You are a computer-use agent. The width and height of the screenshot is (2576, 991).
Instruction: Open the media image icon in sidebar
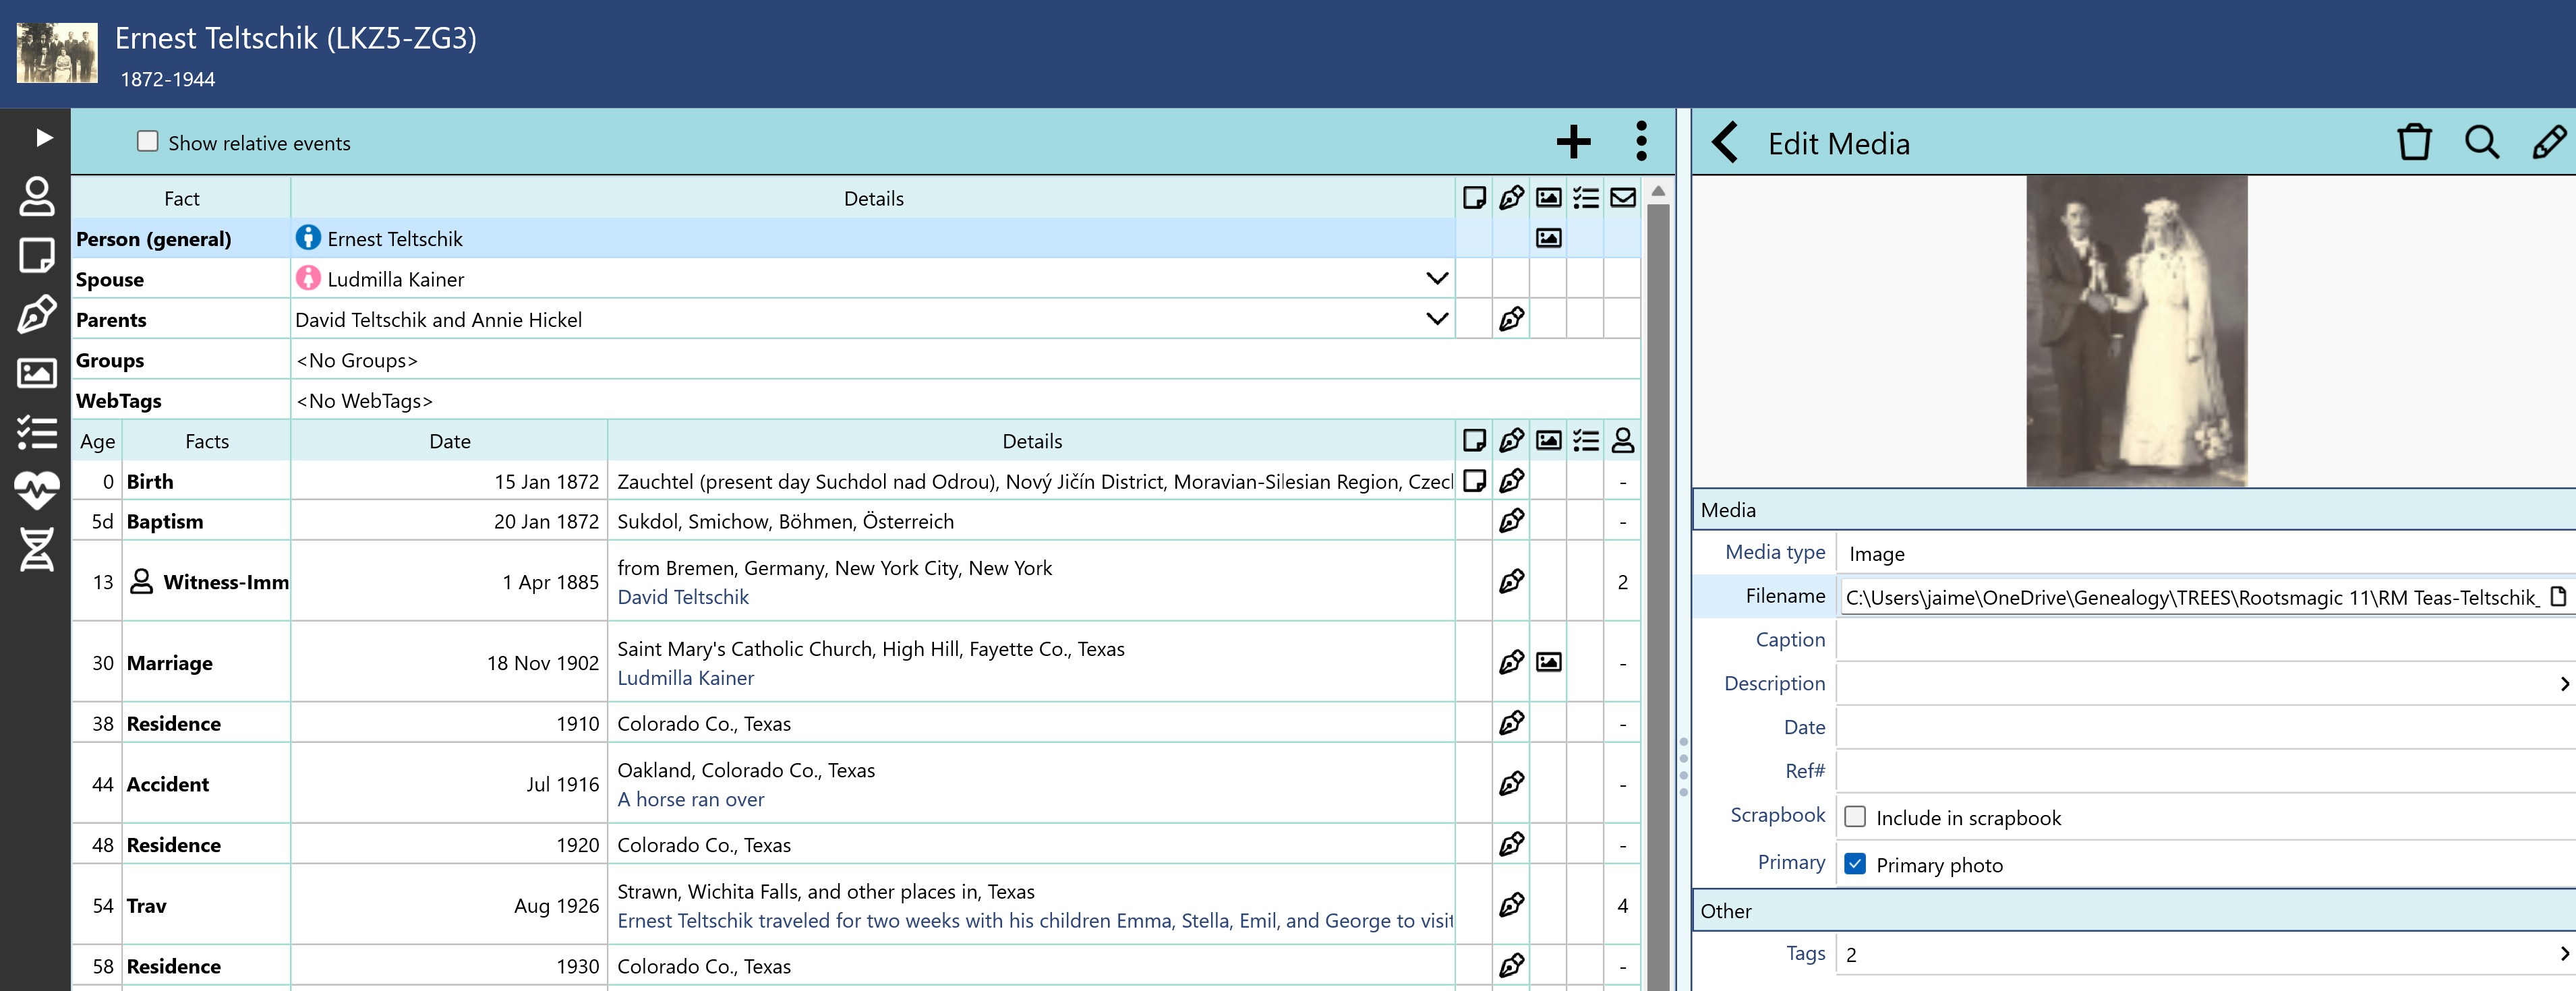click(37, 373)
